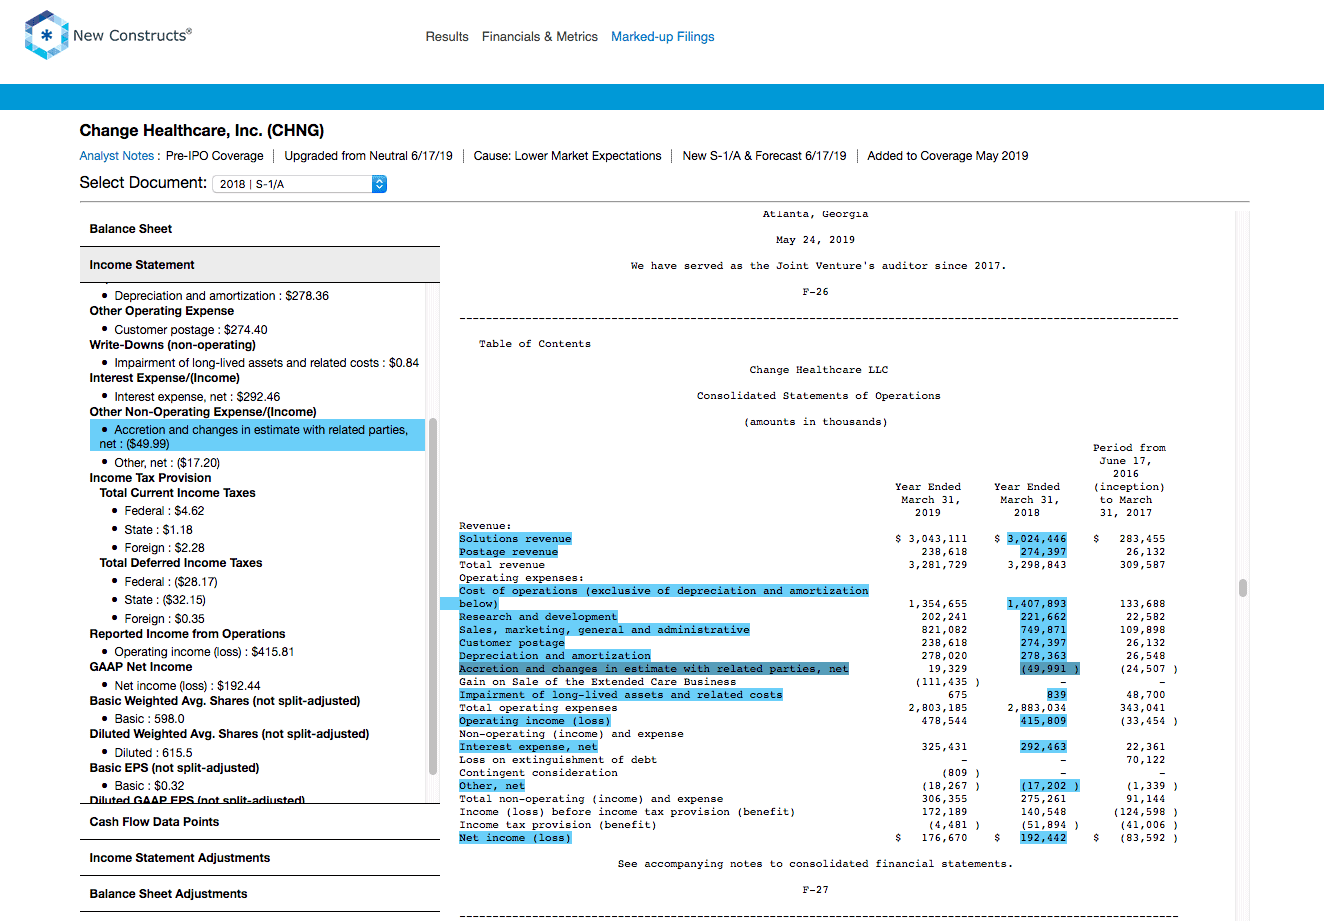This screenshot has width=1324, height=921.
Task: Click the highlighted 292,463 interest value
Action: point(1043,747)
